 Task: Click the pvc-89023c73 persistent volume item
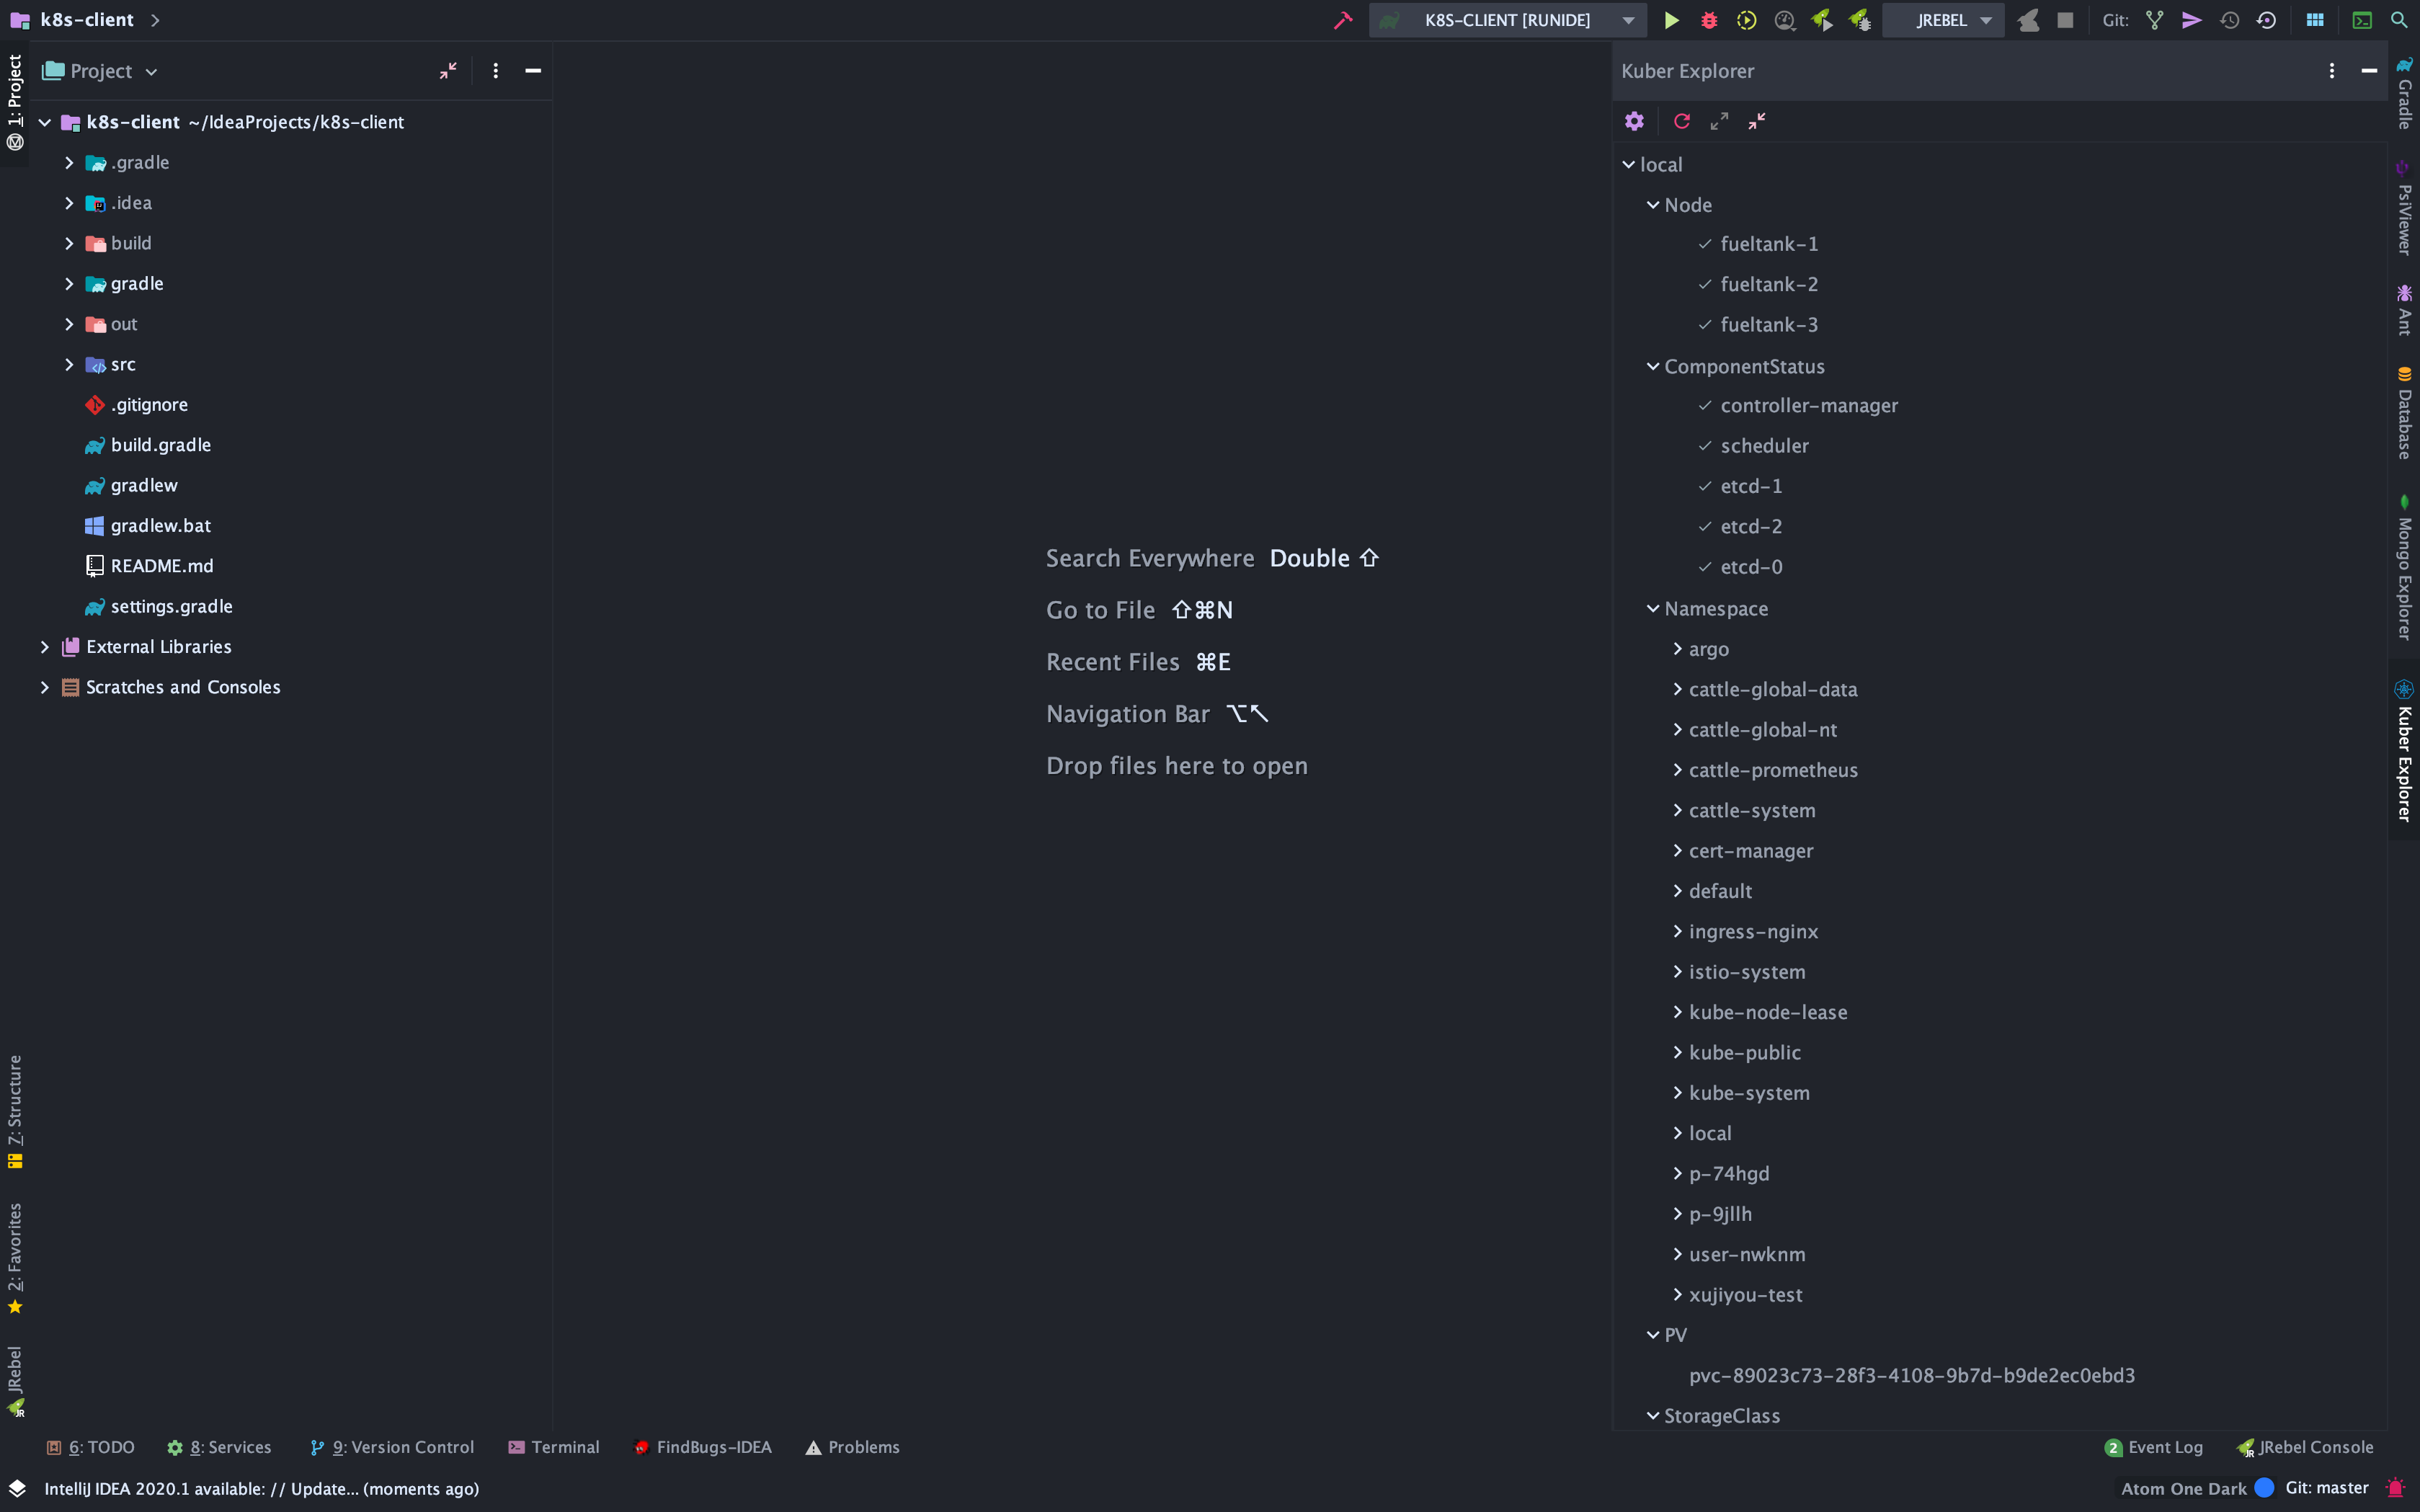[x=1912, y=1374]
